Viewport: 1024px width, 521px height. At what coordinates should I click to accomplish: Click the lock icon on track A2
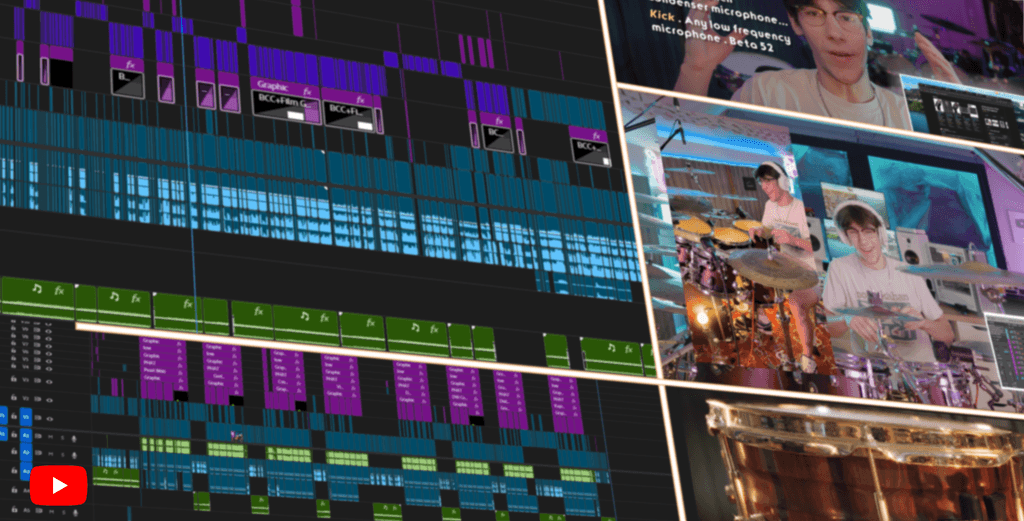click(x=14, y=453)
